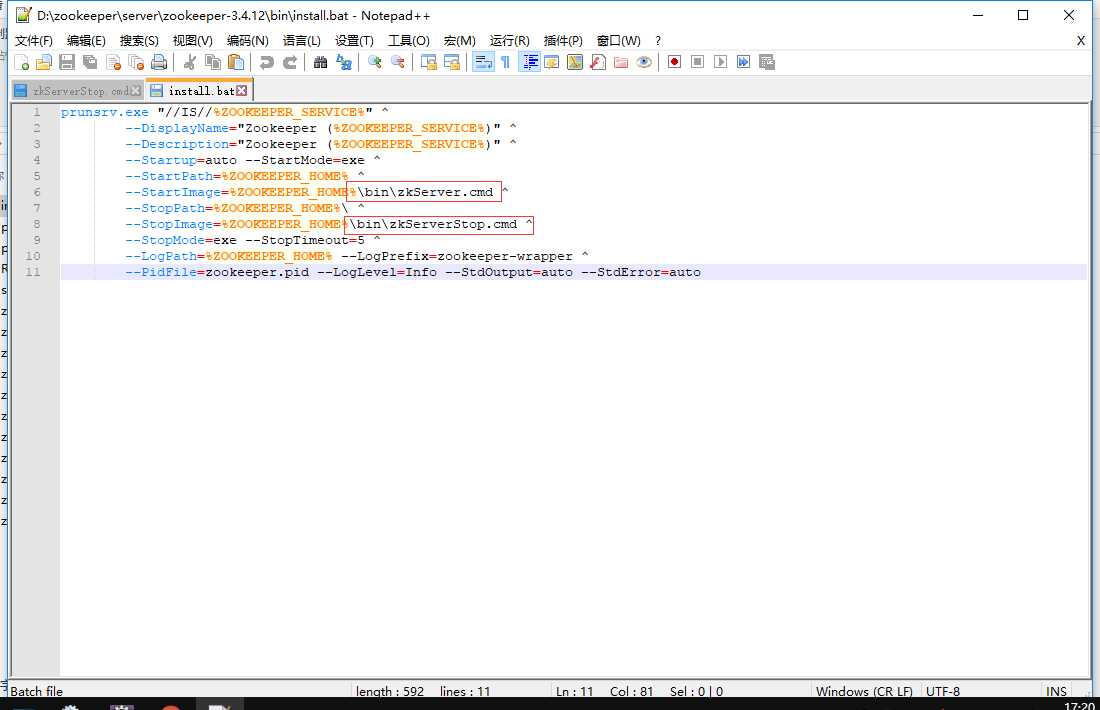Viewport: 1100px width, 710px height.
Task: Close the install.bat tab with its red X
Action: pyautogui.click(x=242, y=91)
